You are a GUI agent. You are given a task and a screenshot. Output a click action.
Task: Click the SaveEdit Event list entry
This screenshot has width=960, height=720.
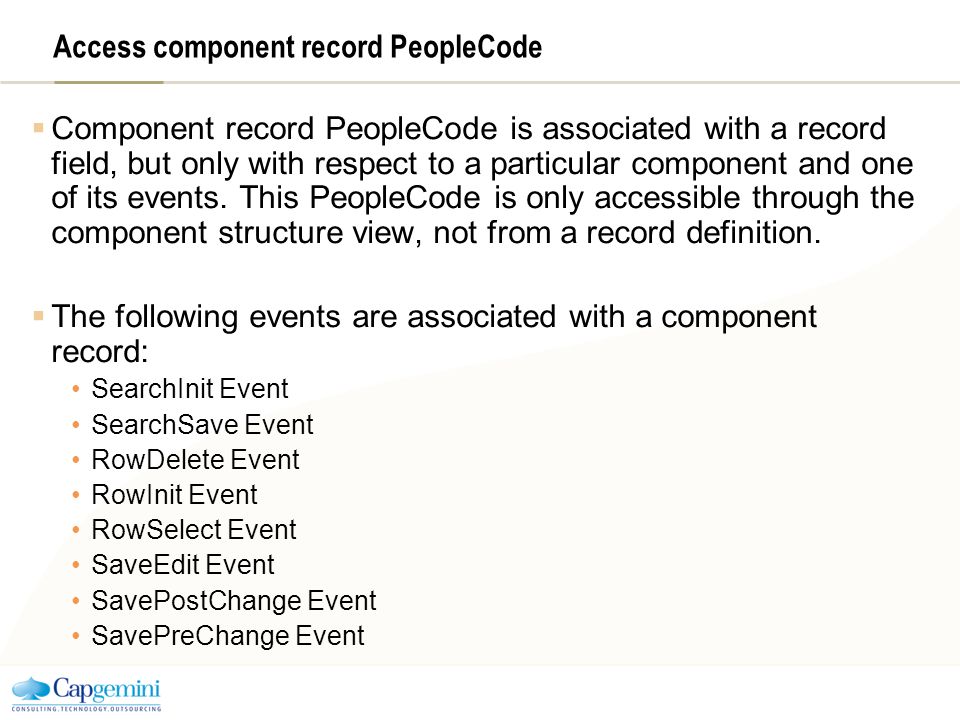[183, 565]
